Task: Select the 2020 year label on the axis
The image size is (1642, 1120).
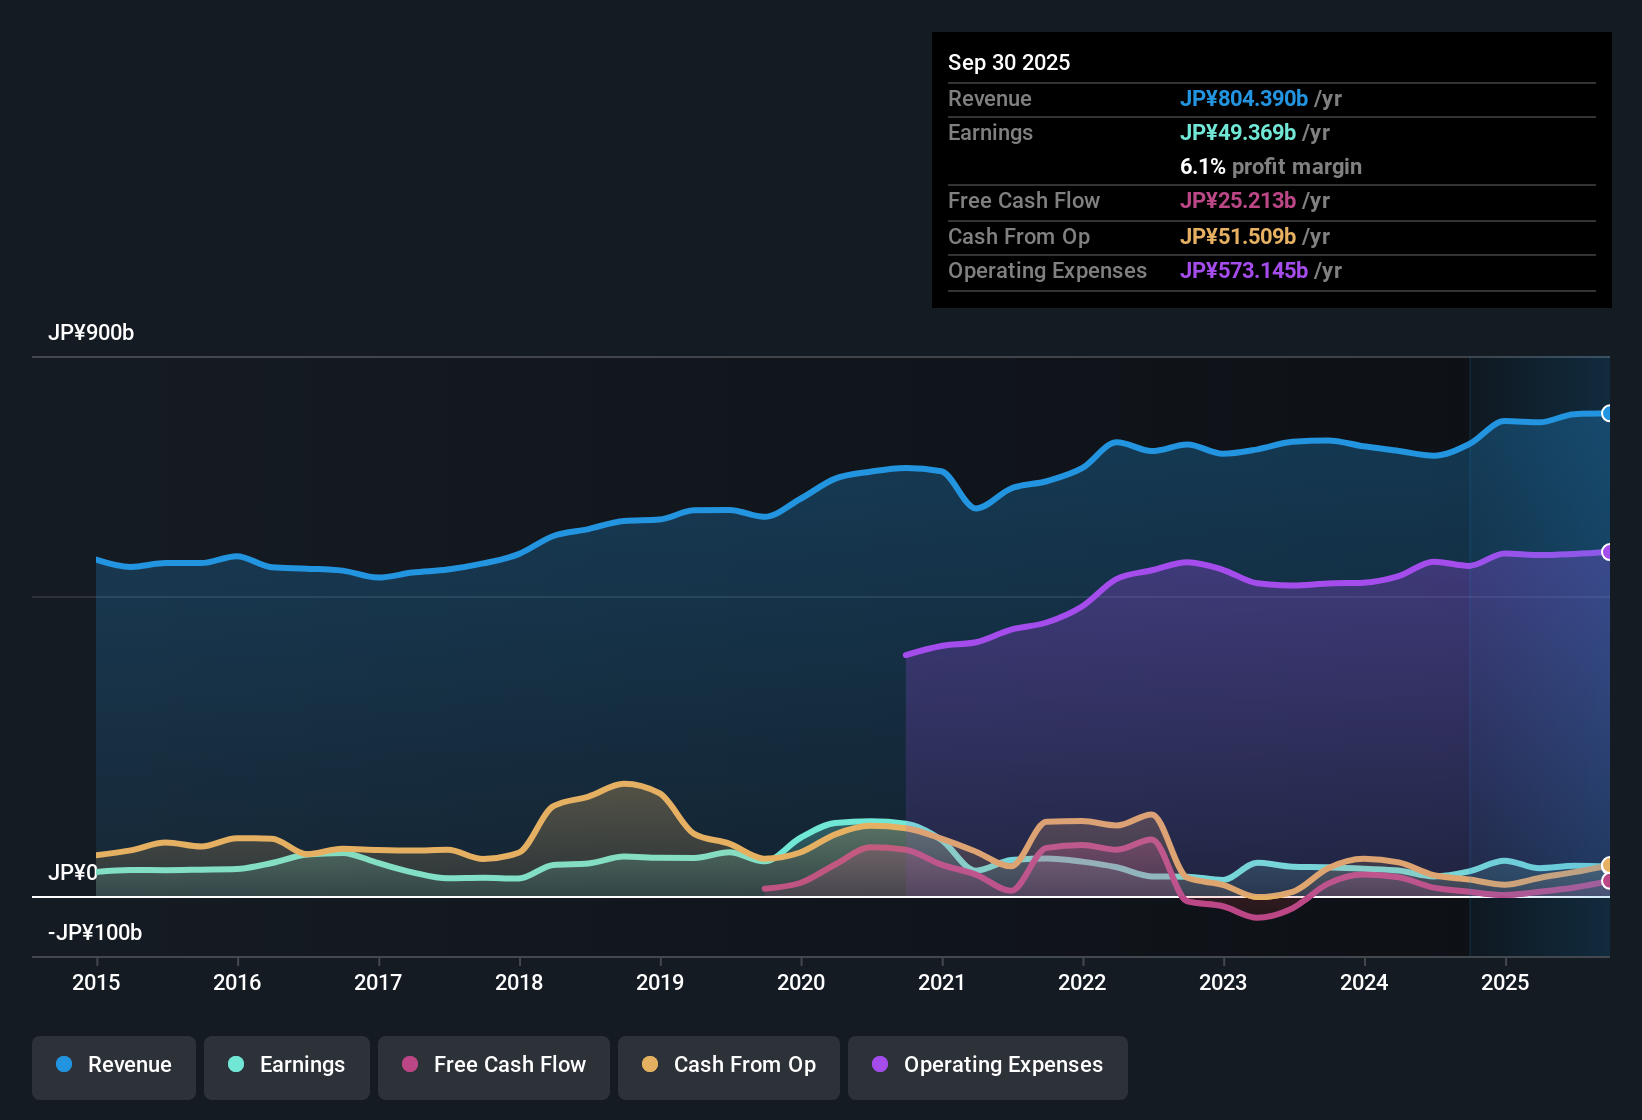Action: click(800, 983)
